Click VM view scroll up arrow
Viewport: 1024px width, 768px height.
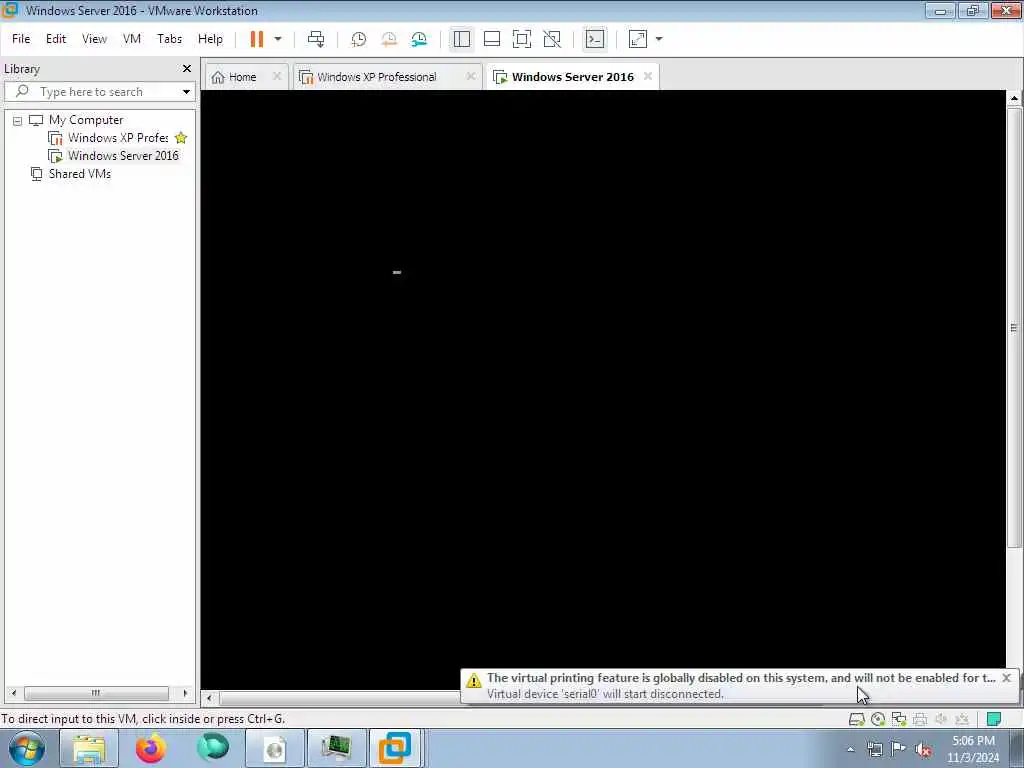coord(1014,98)
